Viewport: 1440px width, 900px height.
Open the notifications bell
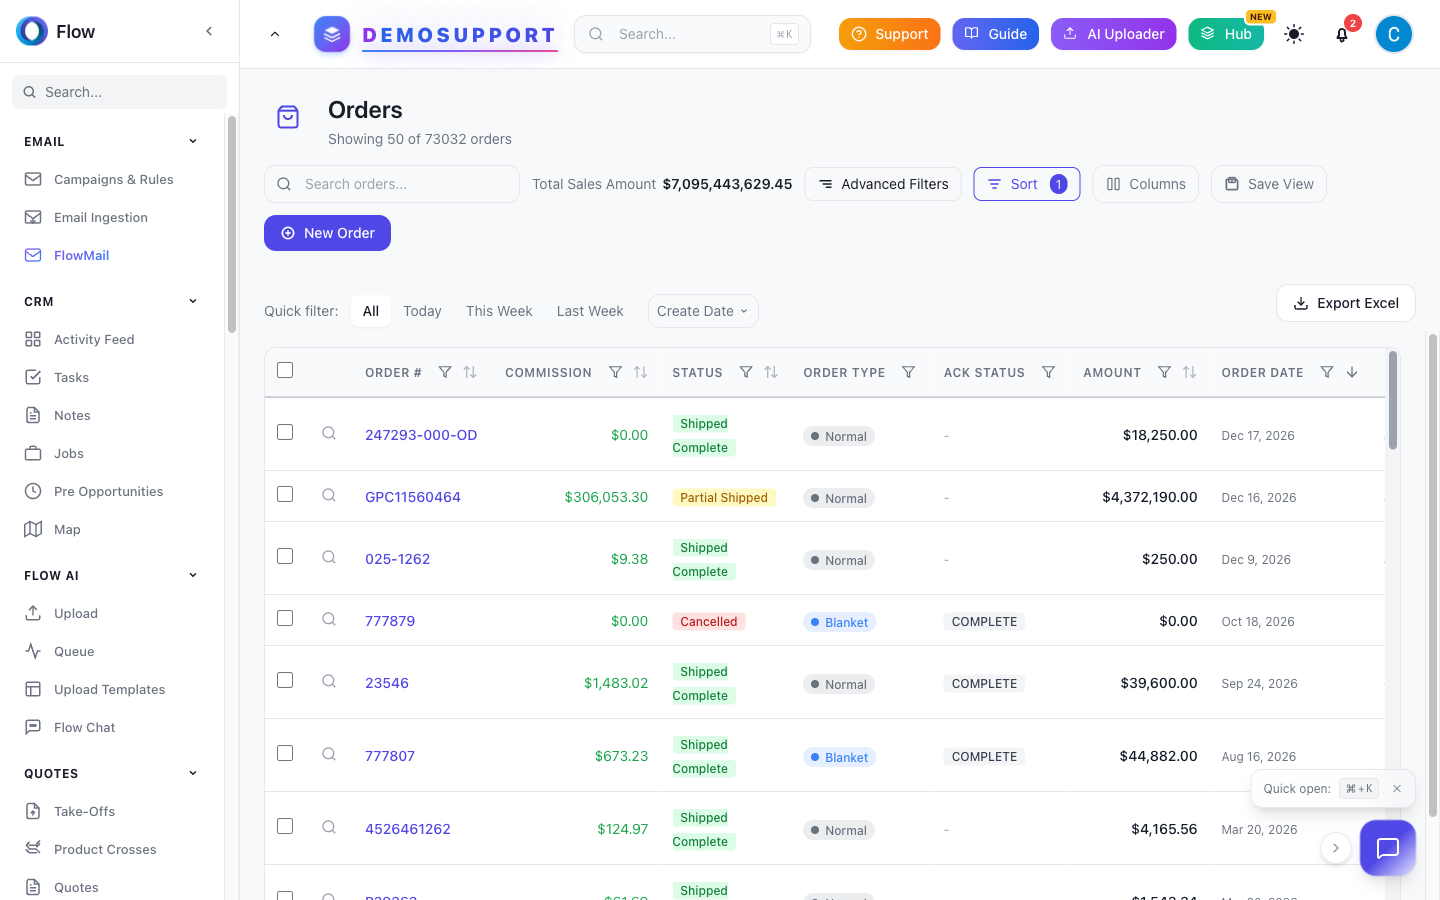coord(1341,34)
